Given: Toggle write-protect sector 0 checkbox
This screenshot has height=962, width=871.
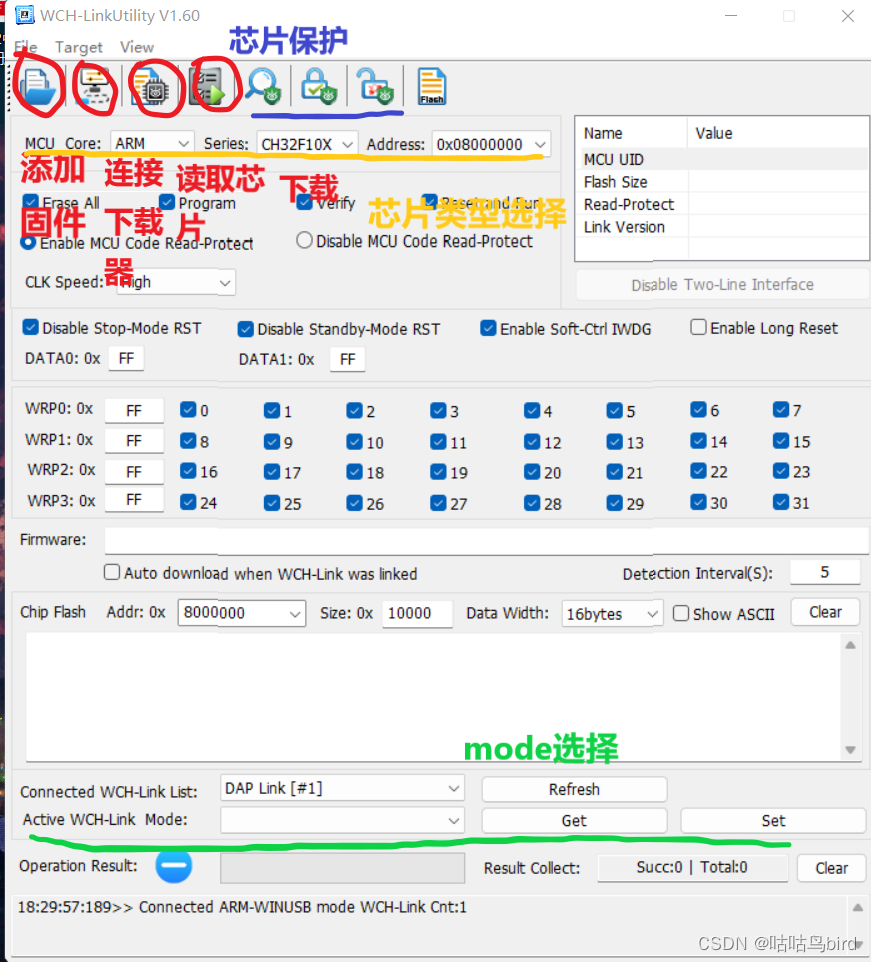Looking at the screenshot, I should coord(188,410).
